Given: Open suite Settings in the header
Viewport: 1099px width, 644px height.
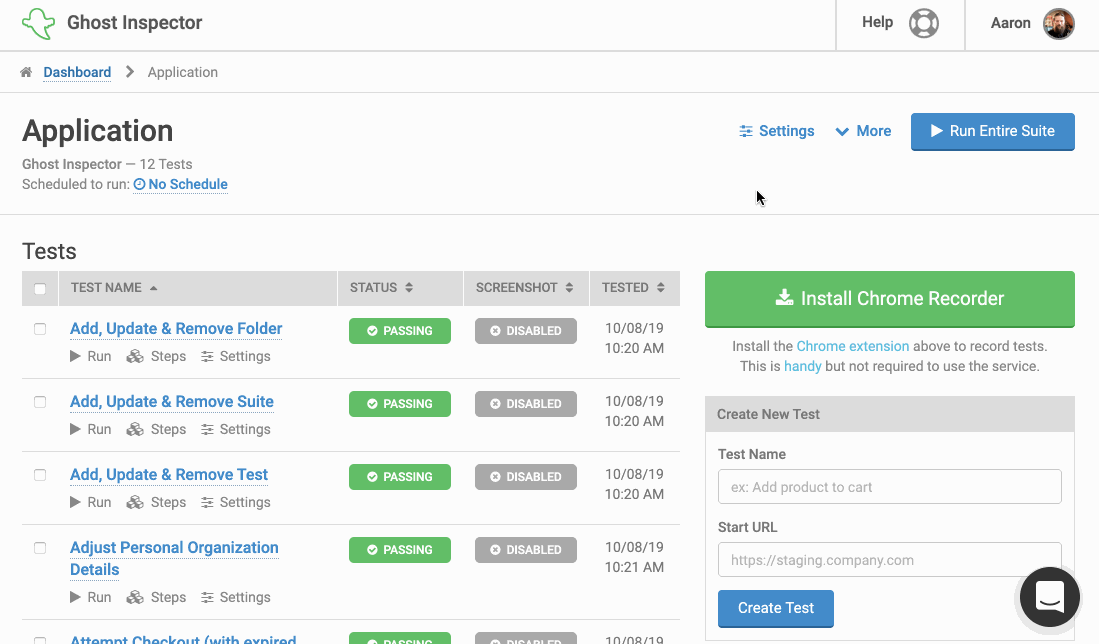Looking at the screenshot, I should coord(776,131).
